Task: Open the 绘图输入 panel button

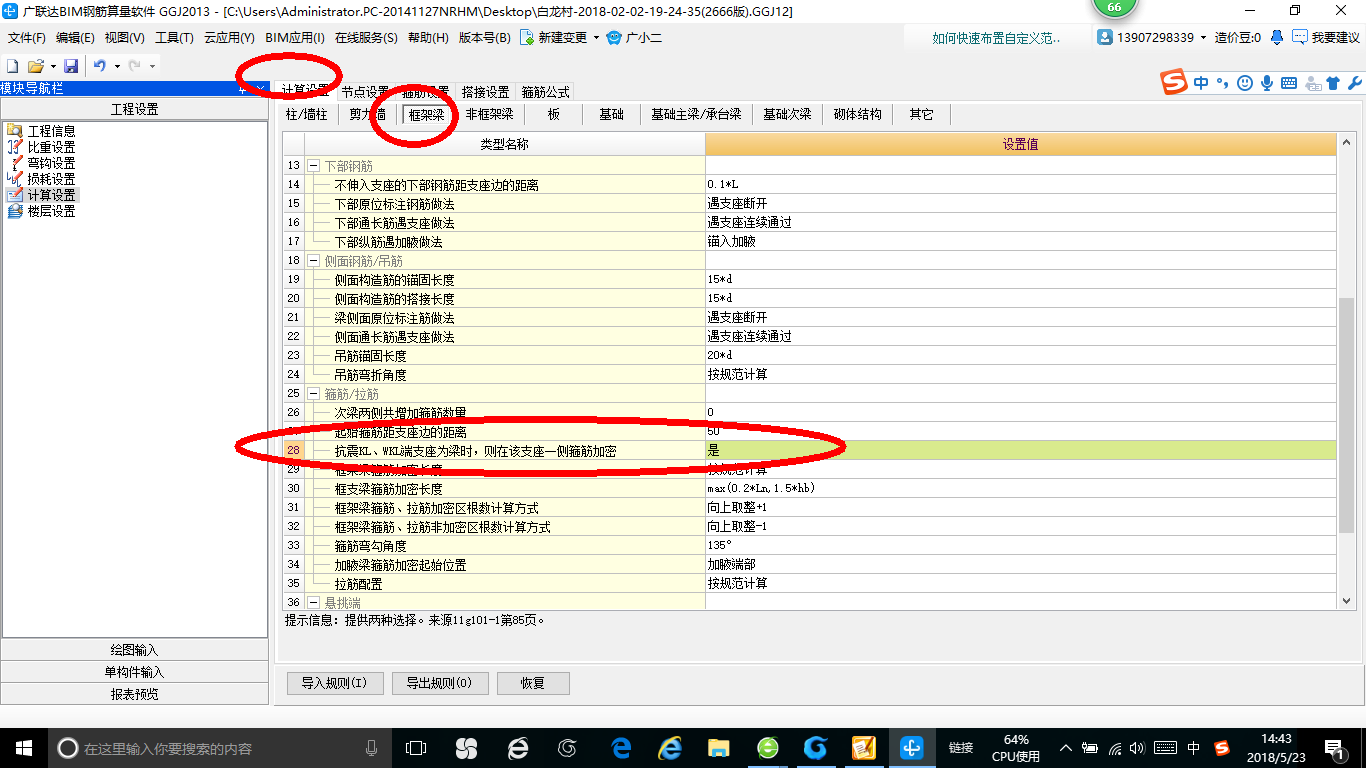Action: [x=135, y=650]
